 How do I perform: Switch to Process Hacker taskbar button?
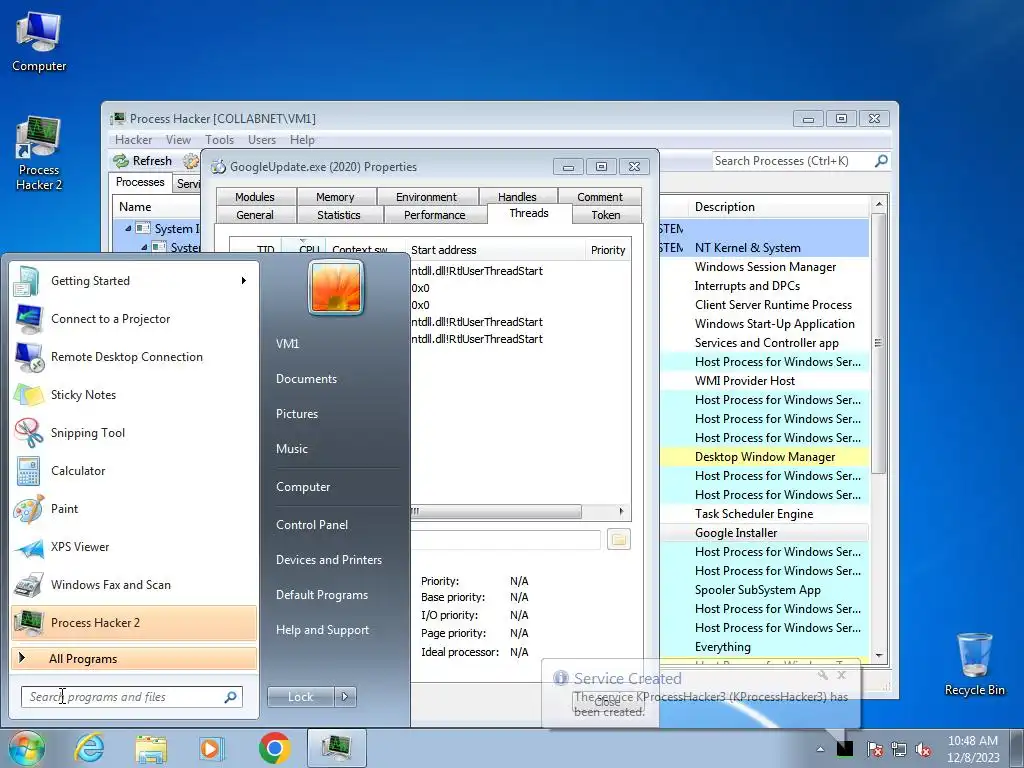pos(336,748)
